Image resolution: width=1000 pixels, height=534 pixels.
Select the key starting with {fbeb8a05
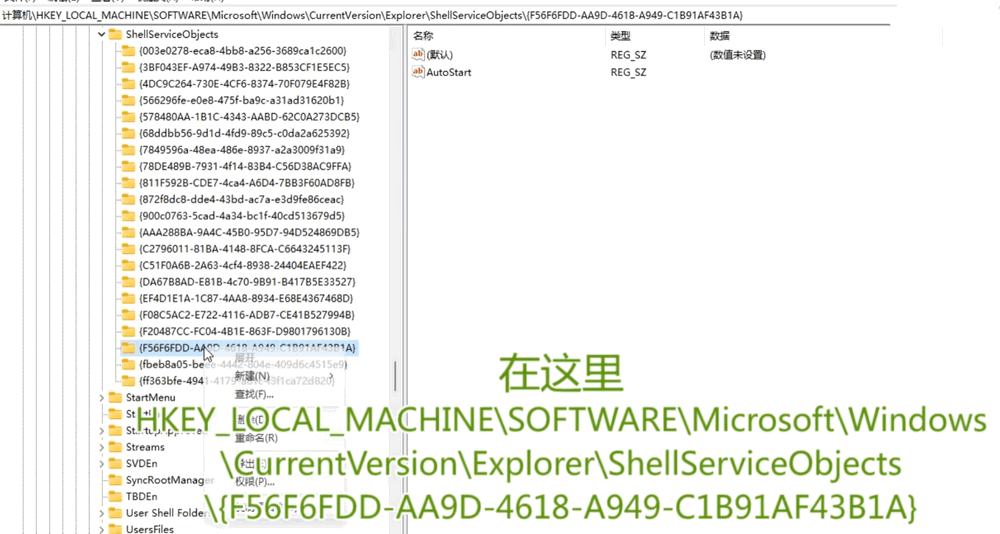[243, 365]
